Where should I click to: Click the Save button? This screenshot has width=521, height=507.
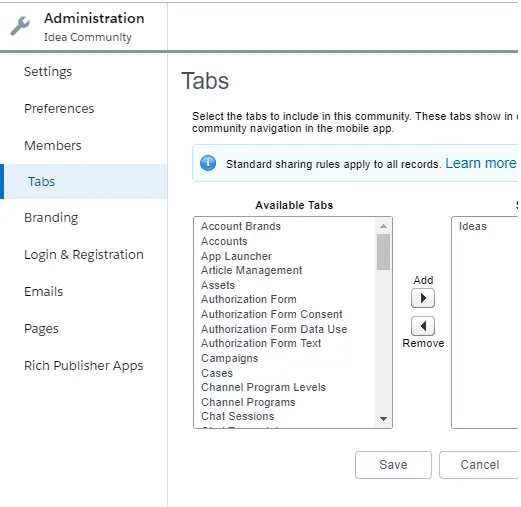pos(393,465)
